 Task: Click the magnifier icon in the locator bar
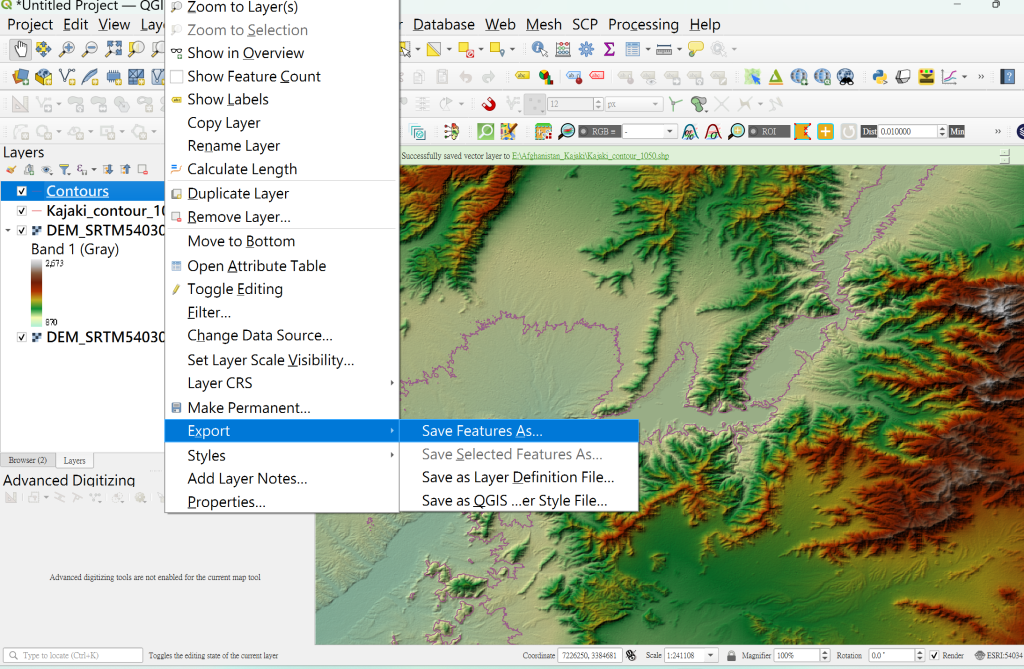coord(13,655)
